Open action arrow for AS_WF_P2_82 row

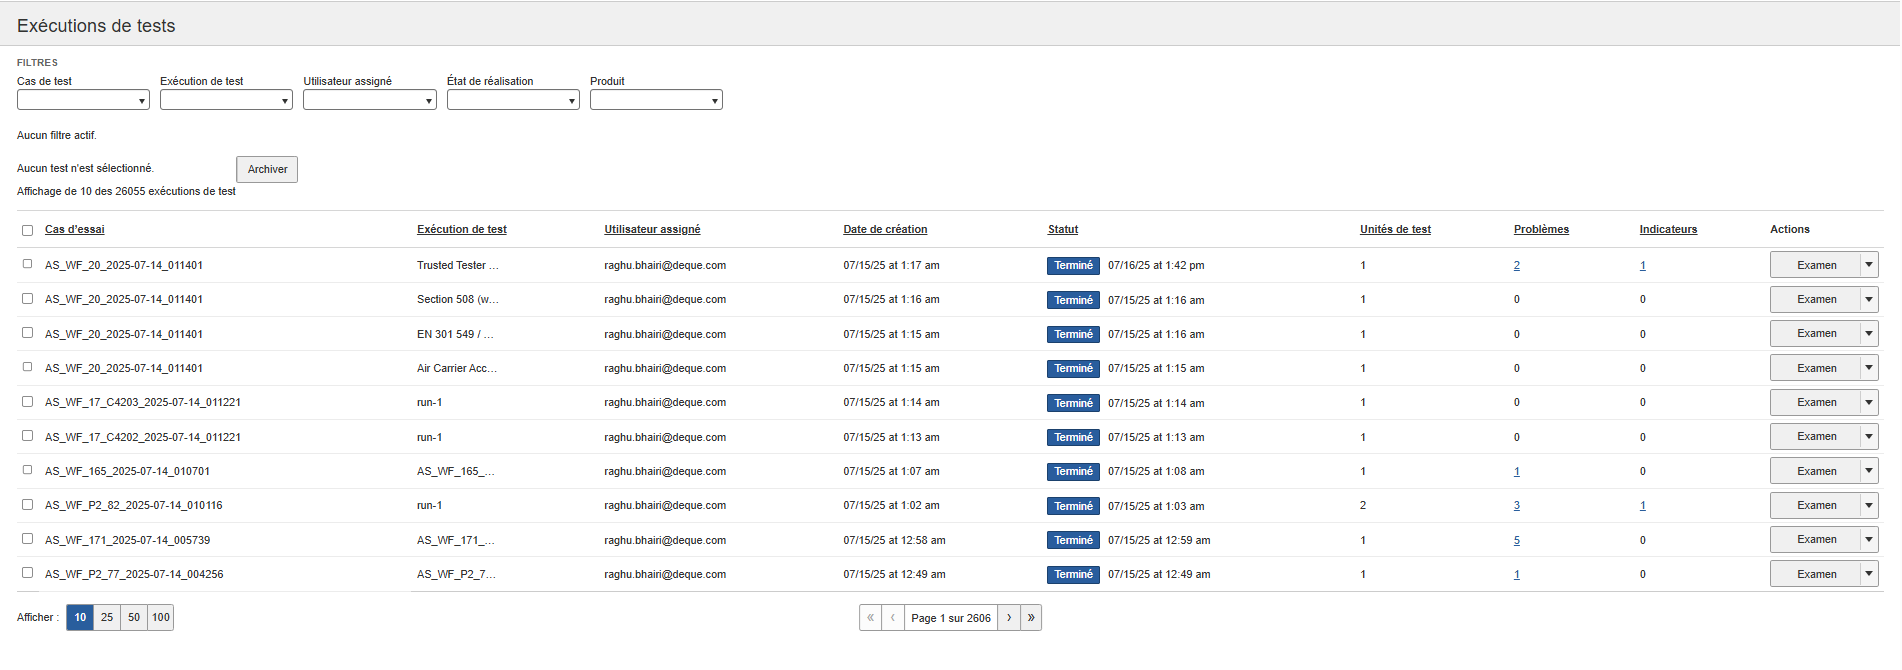(x=1868, y=505)
